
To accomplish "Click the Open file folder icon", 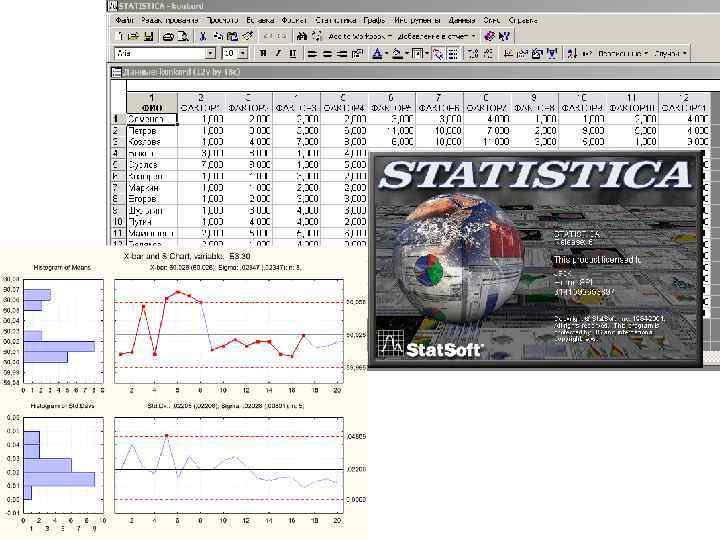I will 133,36.
